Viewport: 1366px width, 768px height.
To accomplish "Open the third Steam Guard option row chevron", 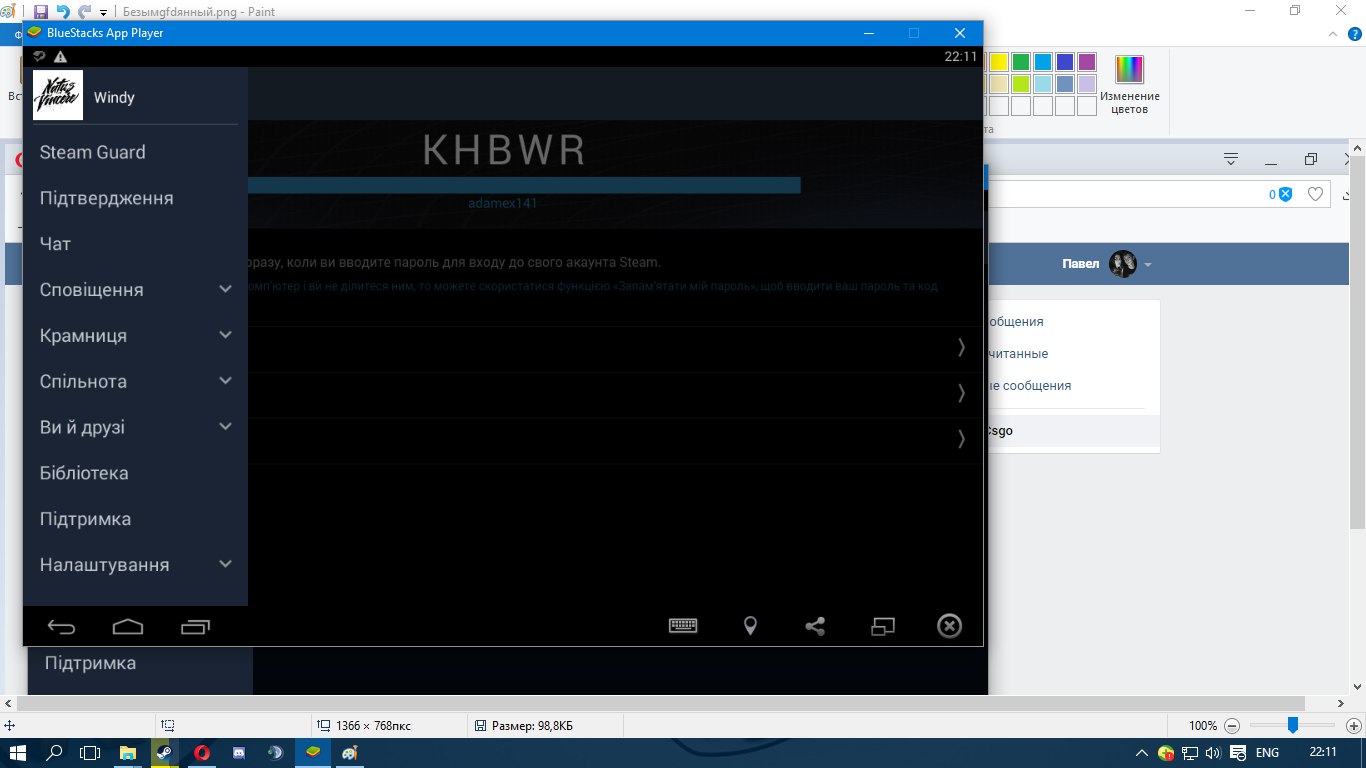I will click(961, 439).
